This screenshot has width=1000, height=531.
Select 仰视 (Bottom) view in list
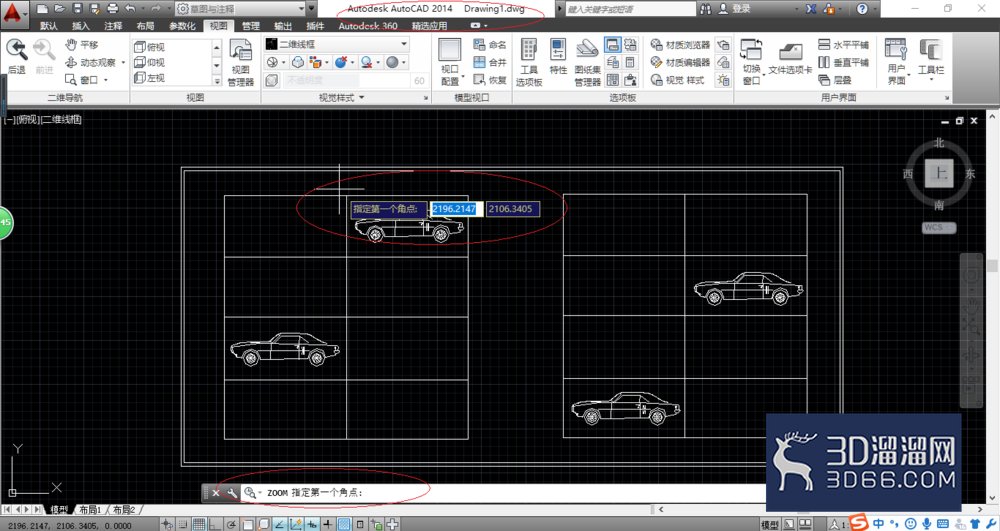[150, 62]
